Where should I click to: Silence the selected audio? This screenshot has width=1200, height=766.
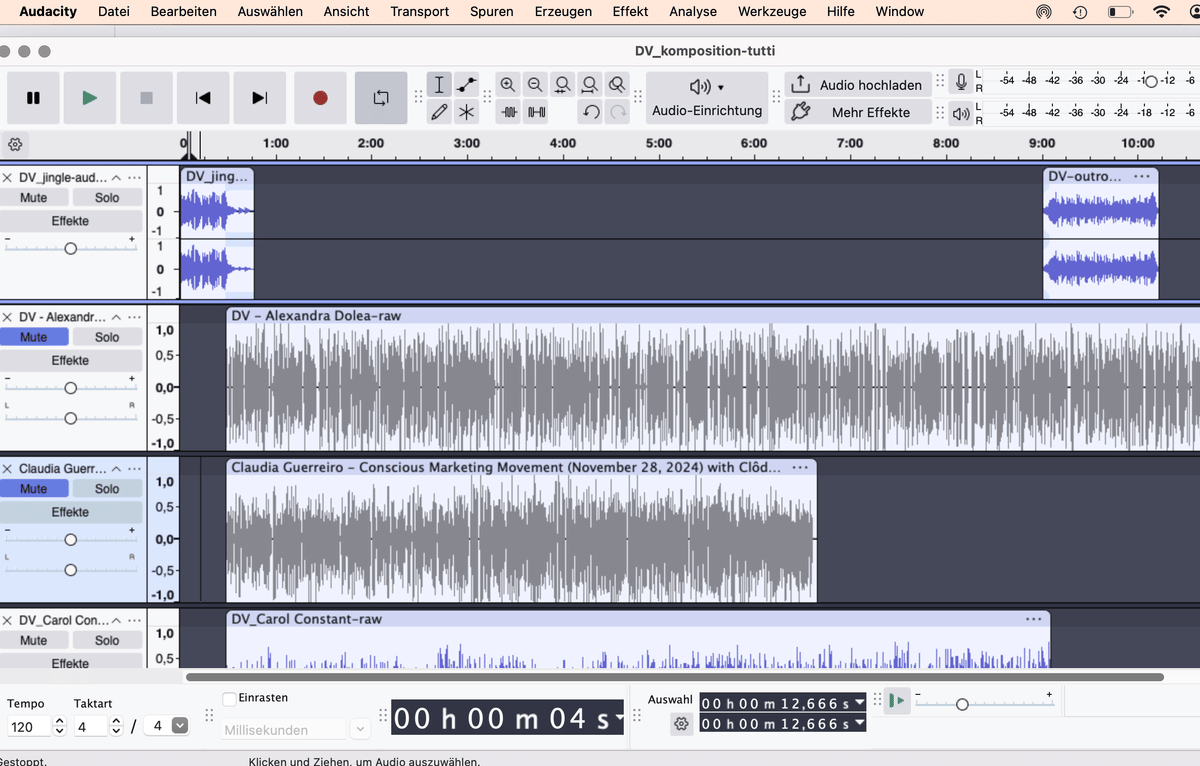tap(534, 112)
